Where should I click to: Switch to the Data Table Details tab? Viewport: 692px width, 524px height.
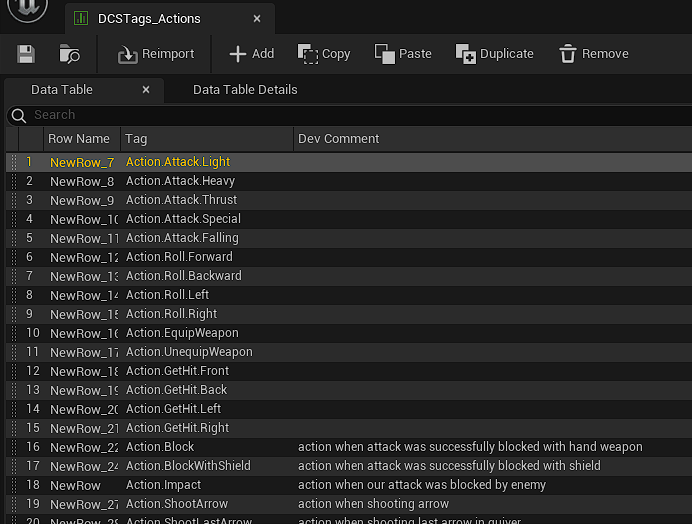245,89
